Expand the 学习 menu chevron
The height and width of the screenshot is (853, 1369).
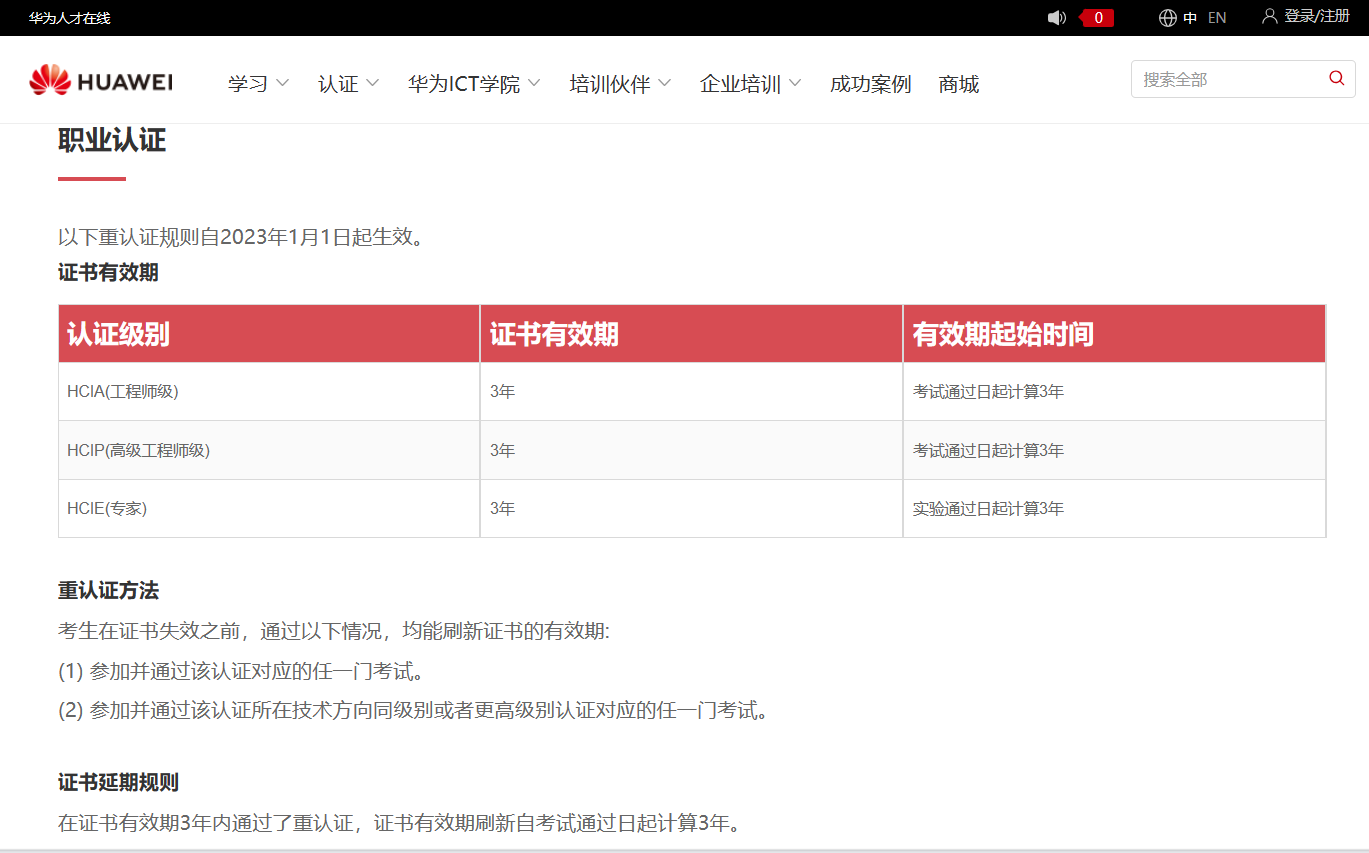click(282, 83)
